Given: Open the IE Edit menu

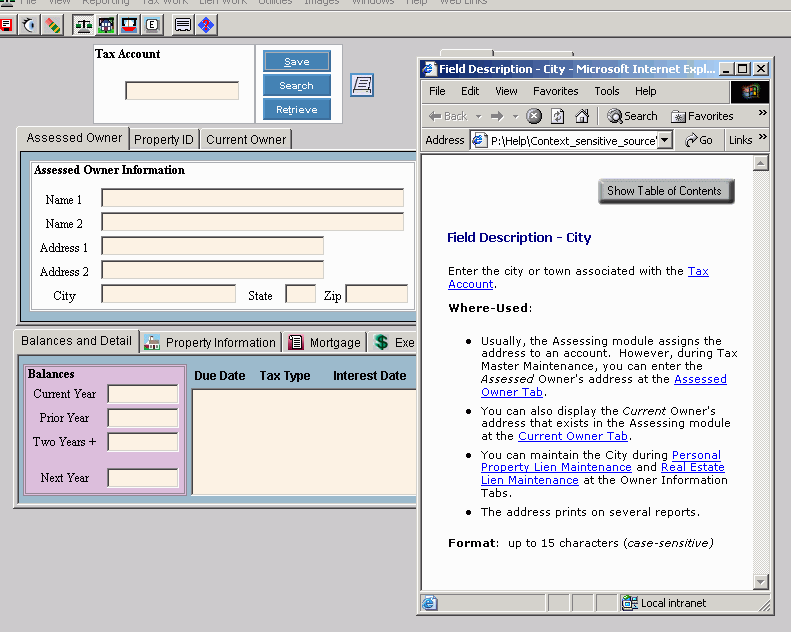Looking at the screenshot, I should pyautogui.click(x=470, y=91).
